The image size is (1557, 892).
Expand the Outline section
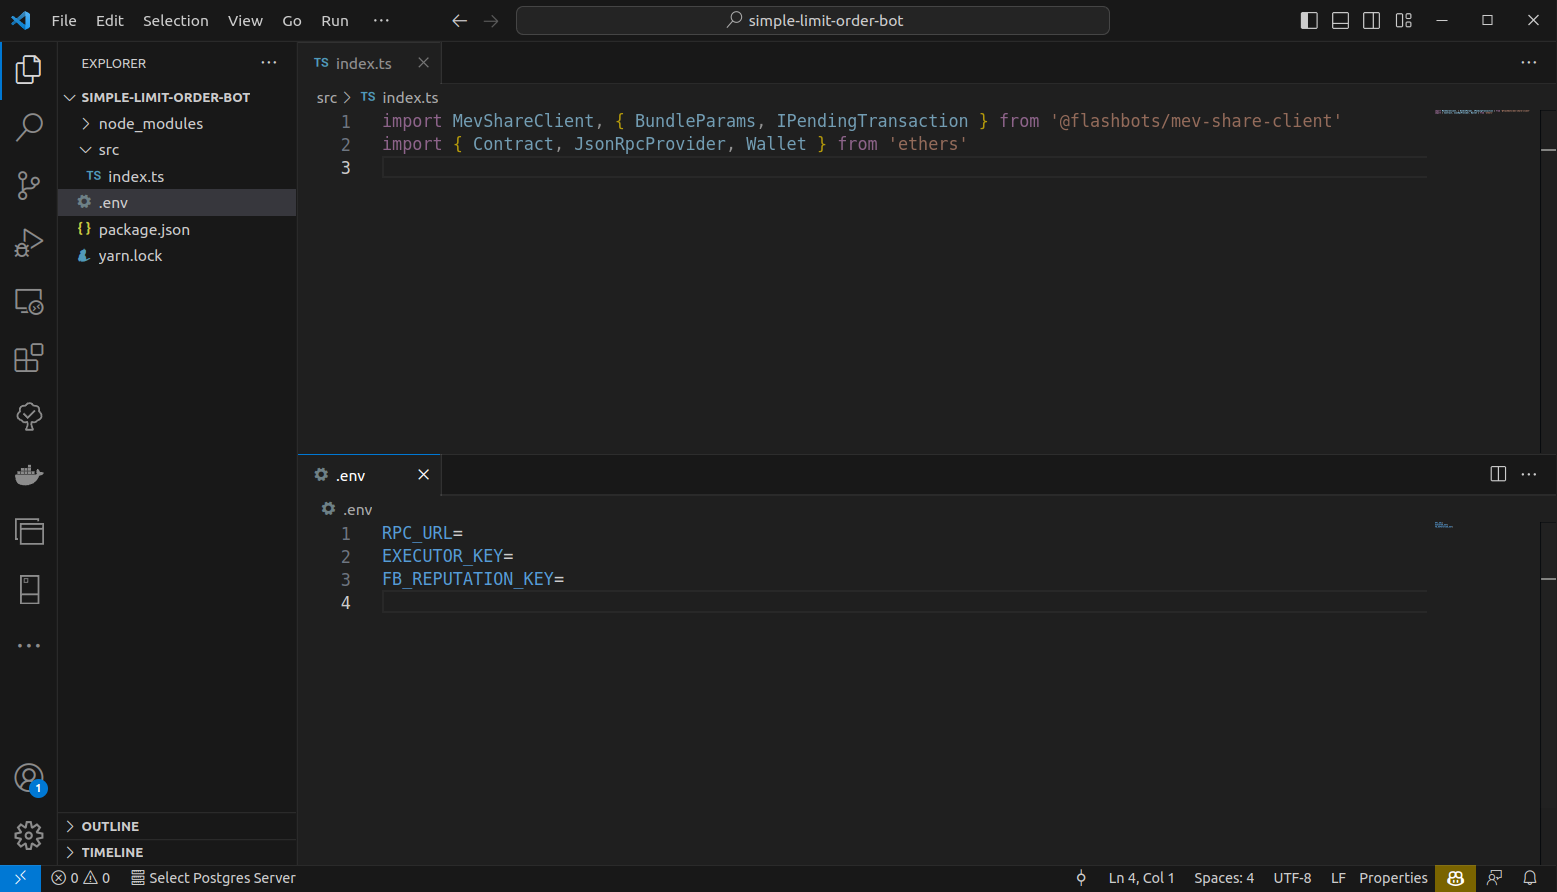tap(110, 827)
